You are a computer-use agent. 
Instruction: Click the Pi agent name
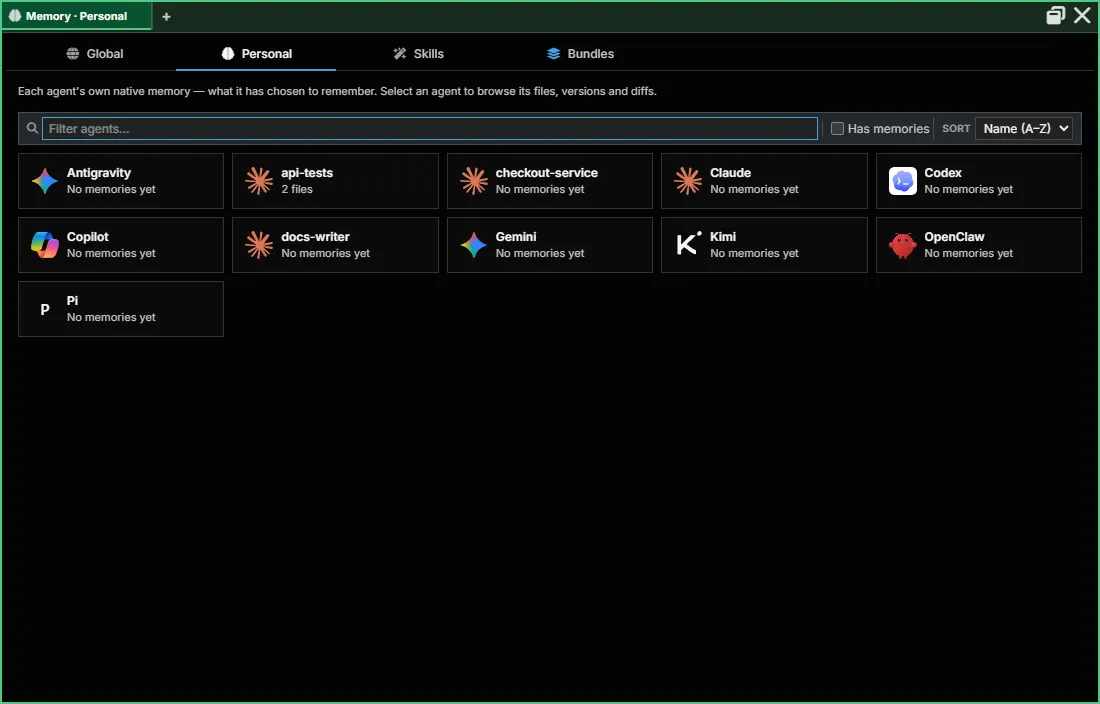72,301
